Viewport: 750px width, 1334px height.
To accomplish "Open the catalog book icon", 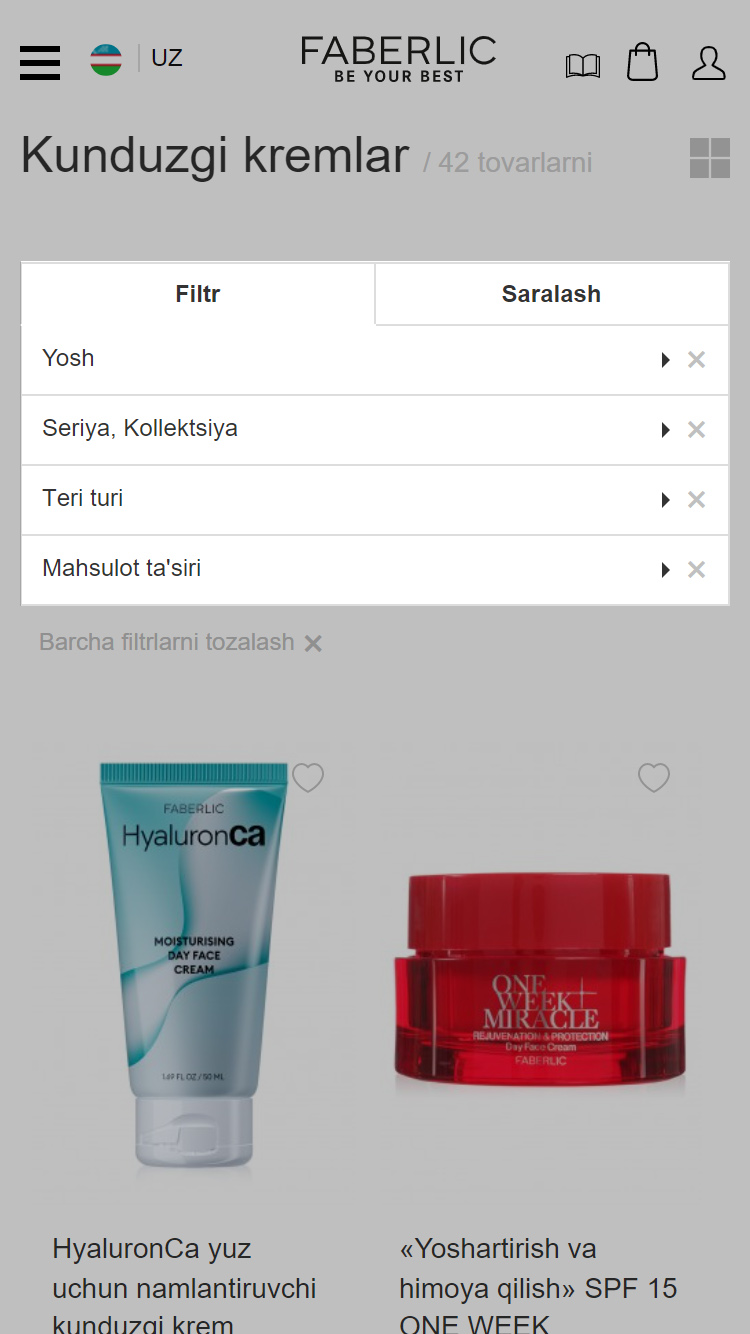I will pos(583,66).
